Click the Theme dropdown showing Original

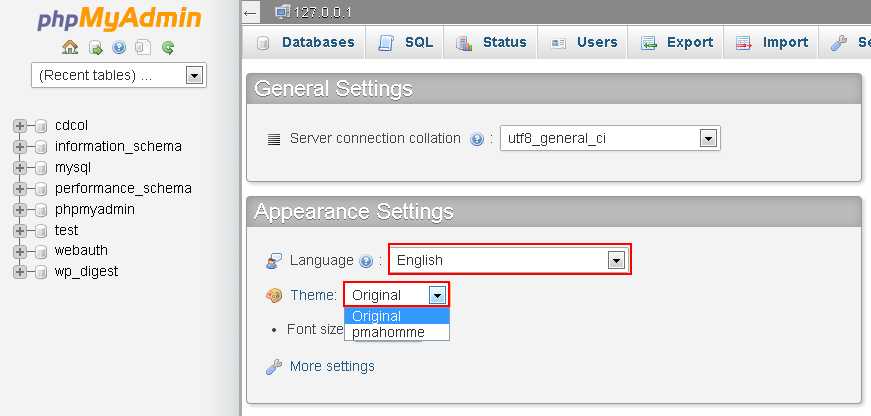396,295
